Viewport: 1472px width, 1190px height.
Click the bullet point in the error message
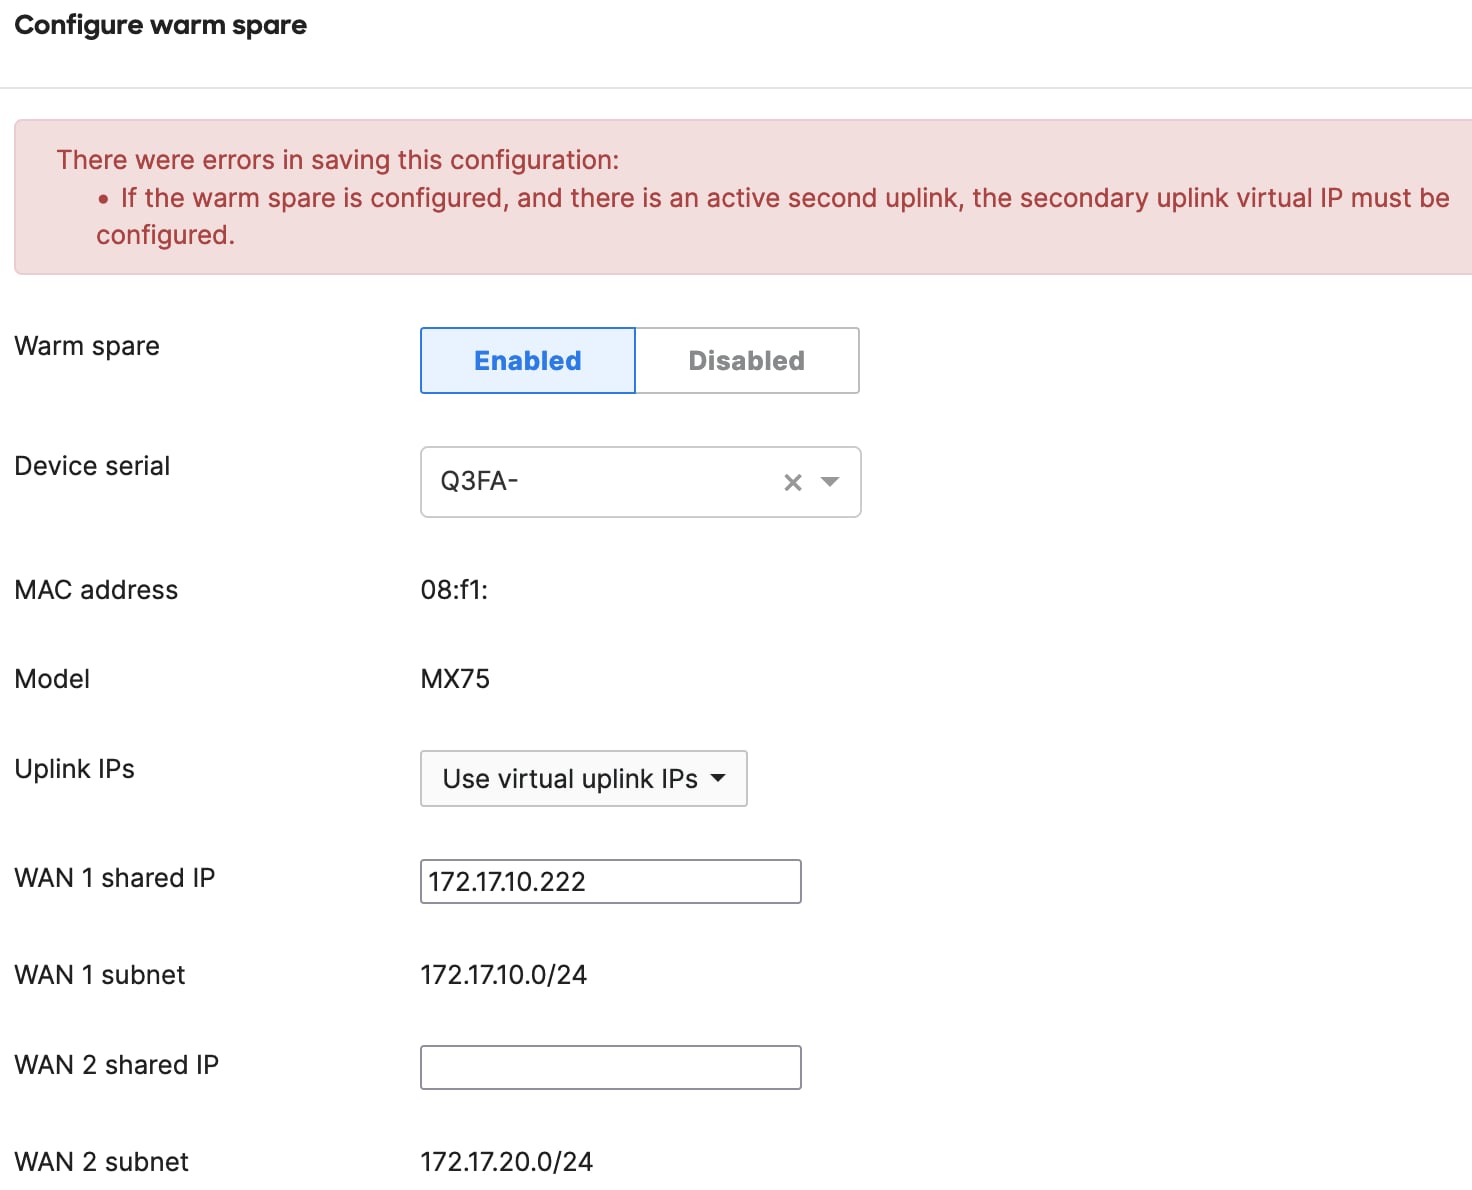tap(101, 199)
